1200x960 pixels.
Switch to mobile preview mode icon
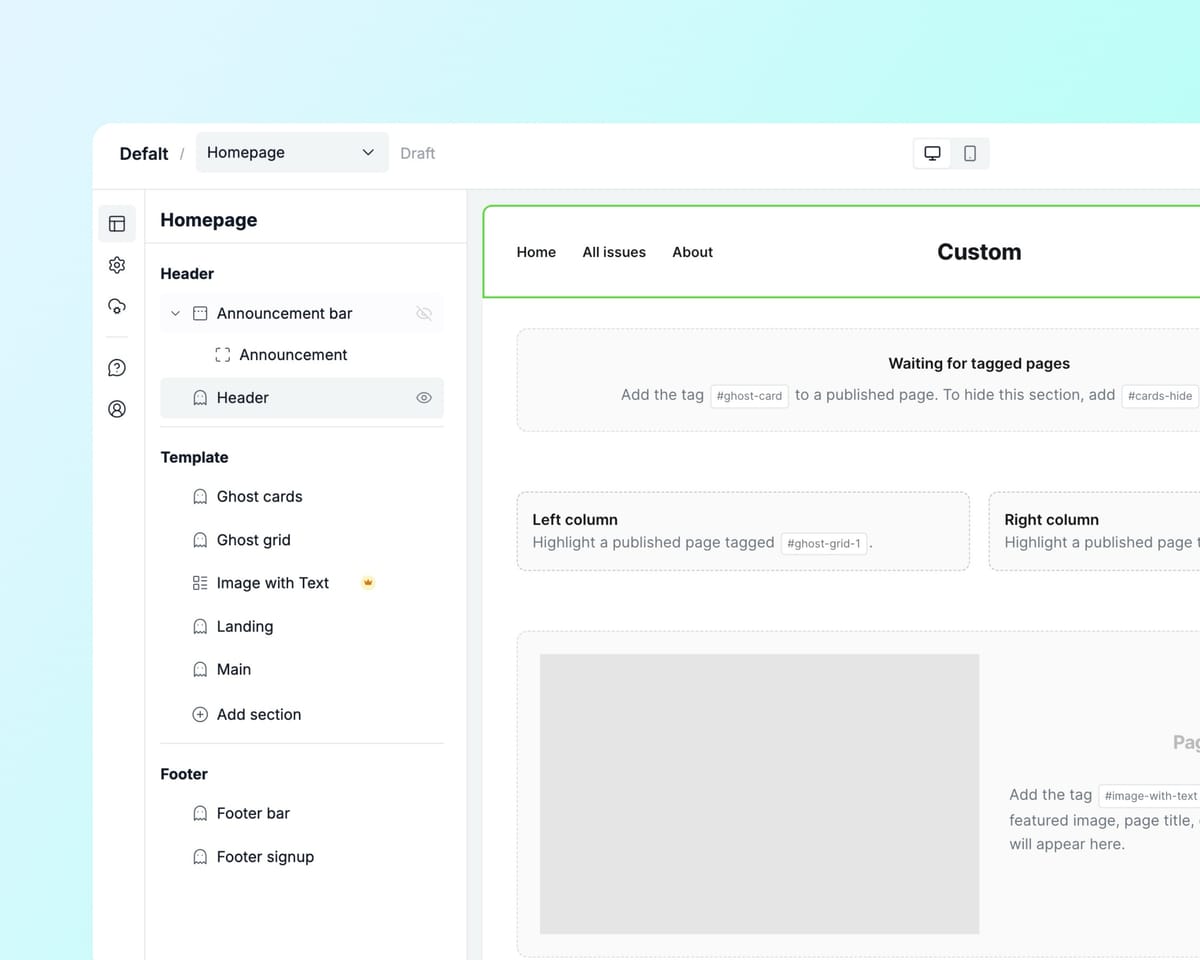point(967,152)
